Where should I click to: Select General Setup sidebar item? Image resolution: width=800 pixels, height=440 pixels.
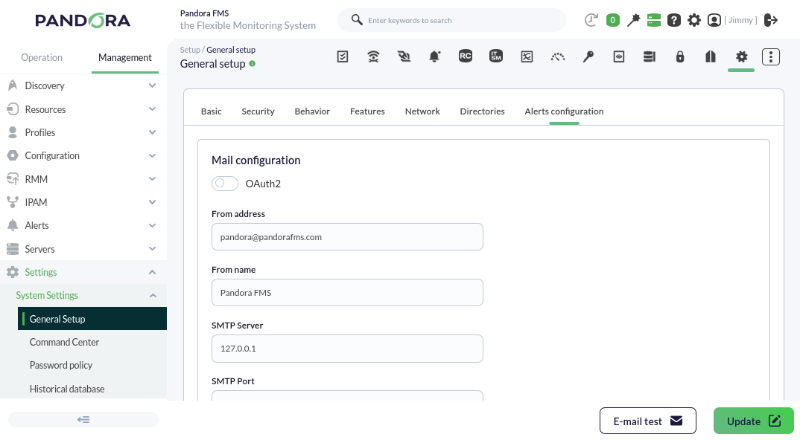pyautogui.click(x=92, y=319)
